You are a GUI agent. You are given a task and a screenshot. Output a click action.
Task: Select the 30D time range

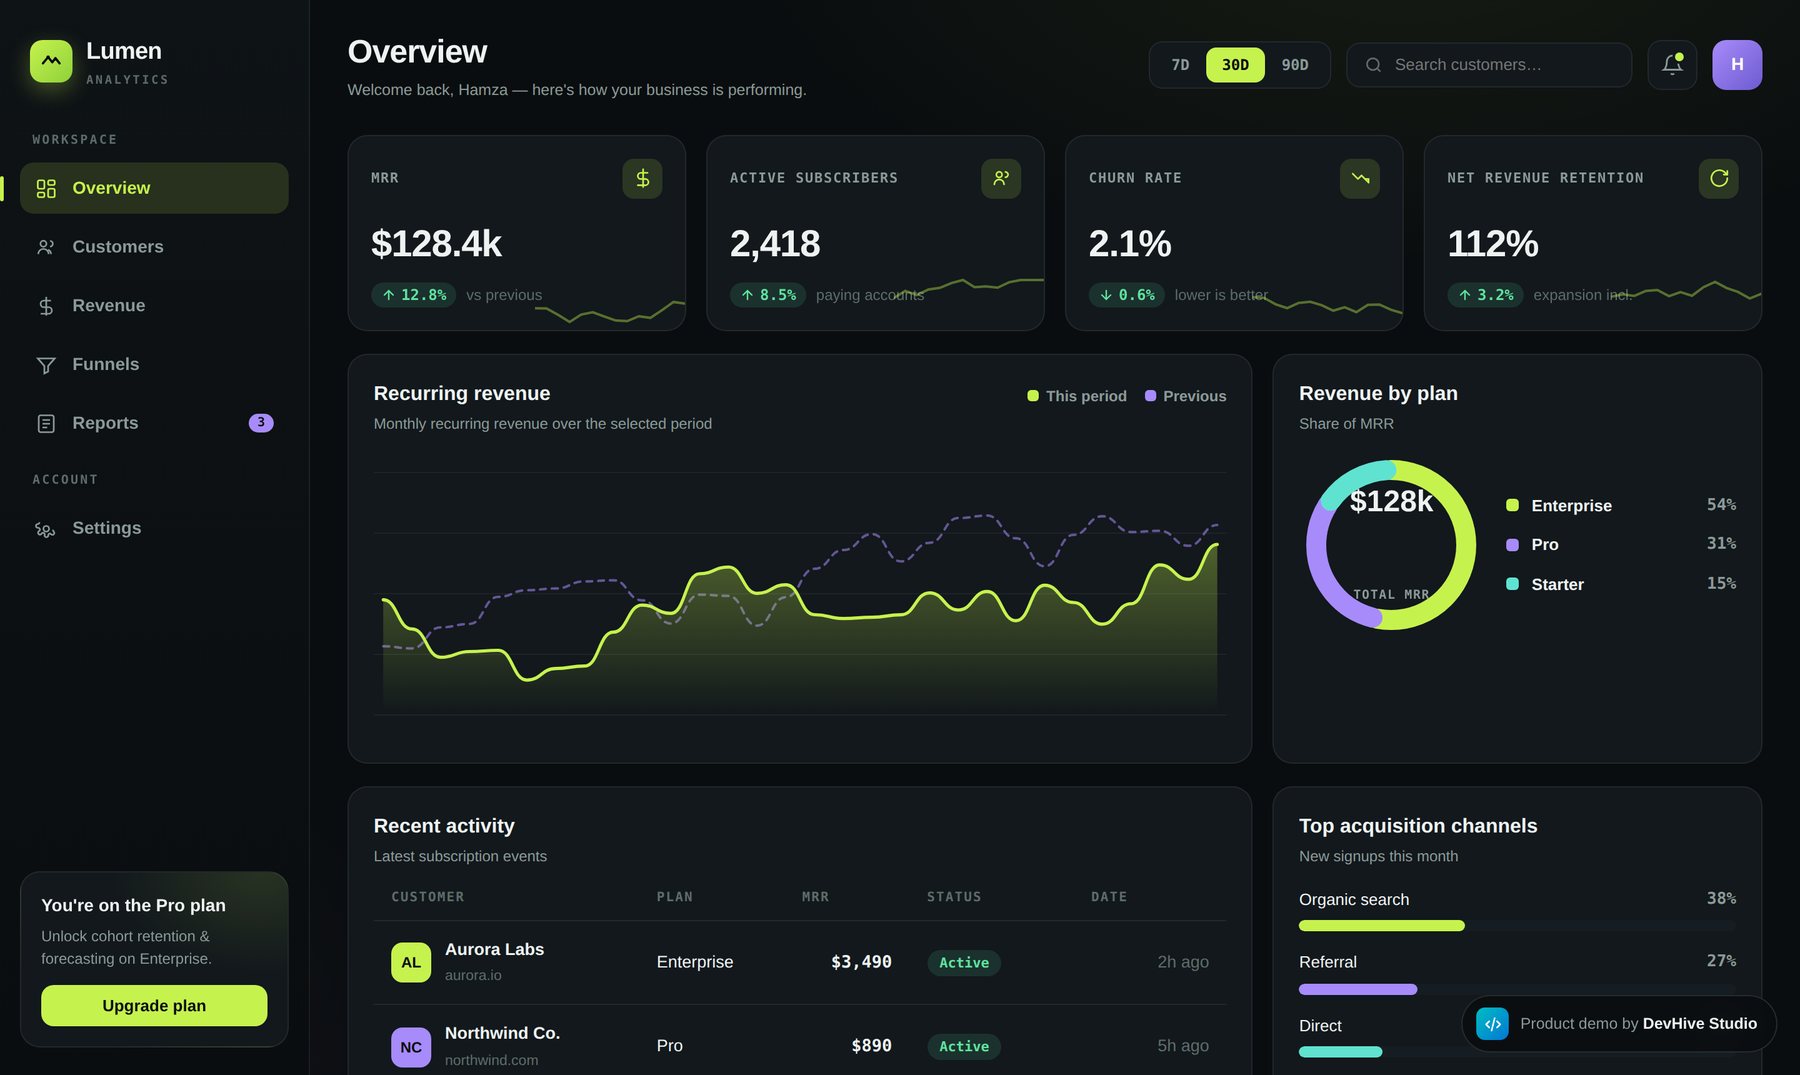1235,65
